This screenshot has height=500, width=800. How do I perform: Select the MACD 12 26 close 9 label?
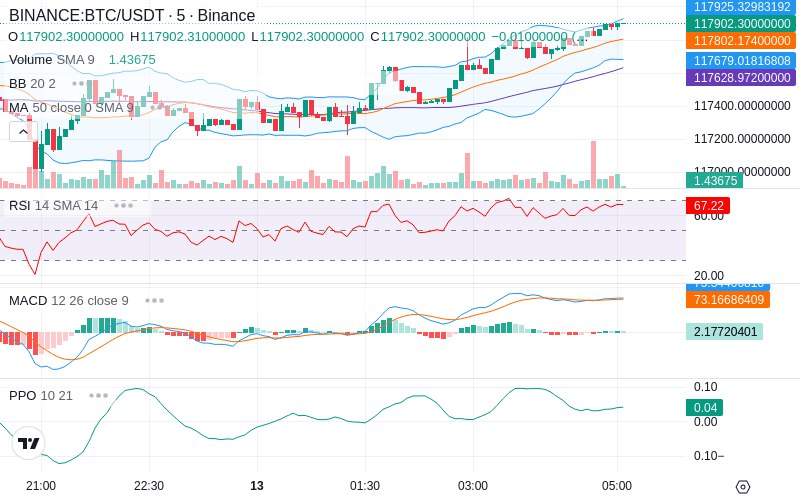pyautogui.click(x=69, y=301)
